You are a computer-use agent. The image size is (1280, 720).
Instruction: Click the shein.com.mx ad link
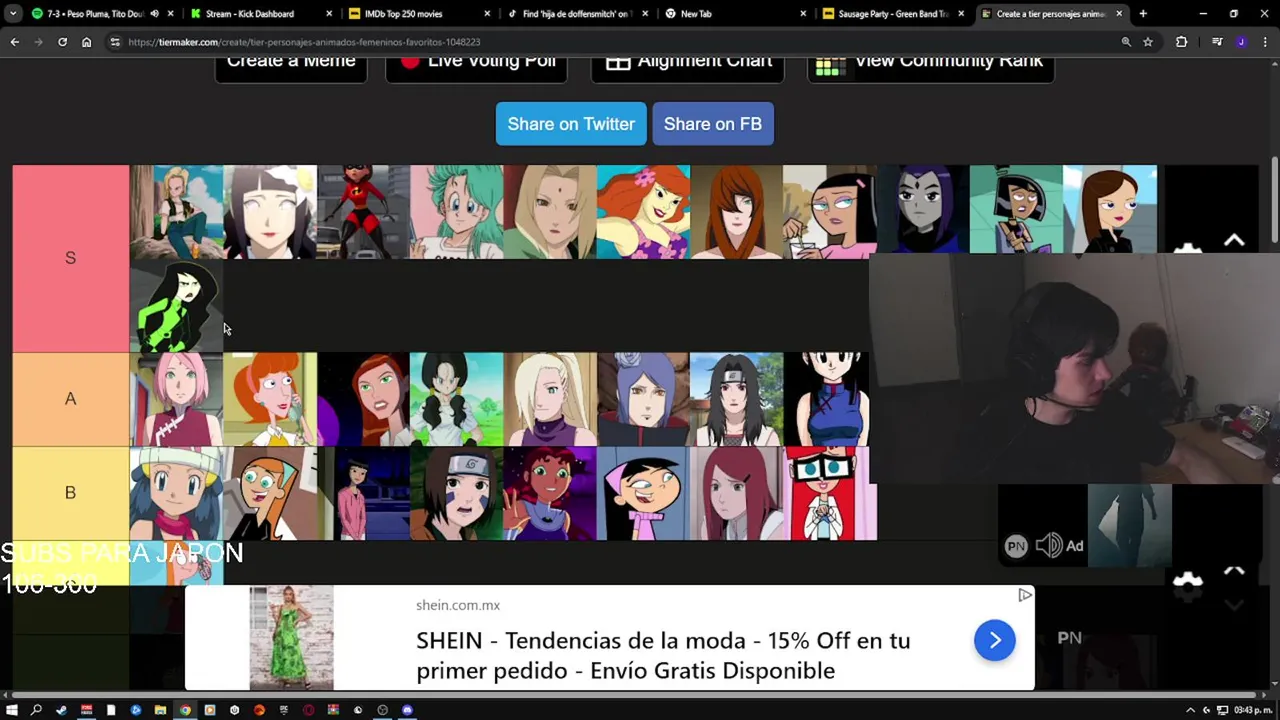click(x=458, y=605)
